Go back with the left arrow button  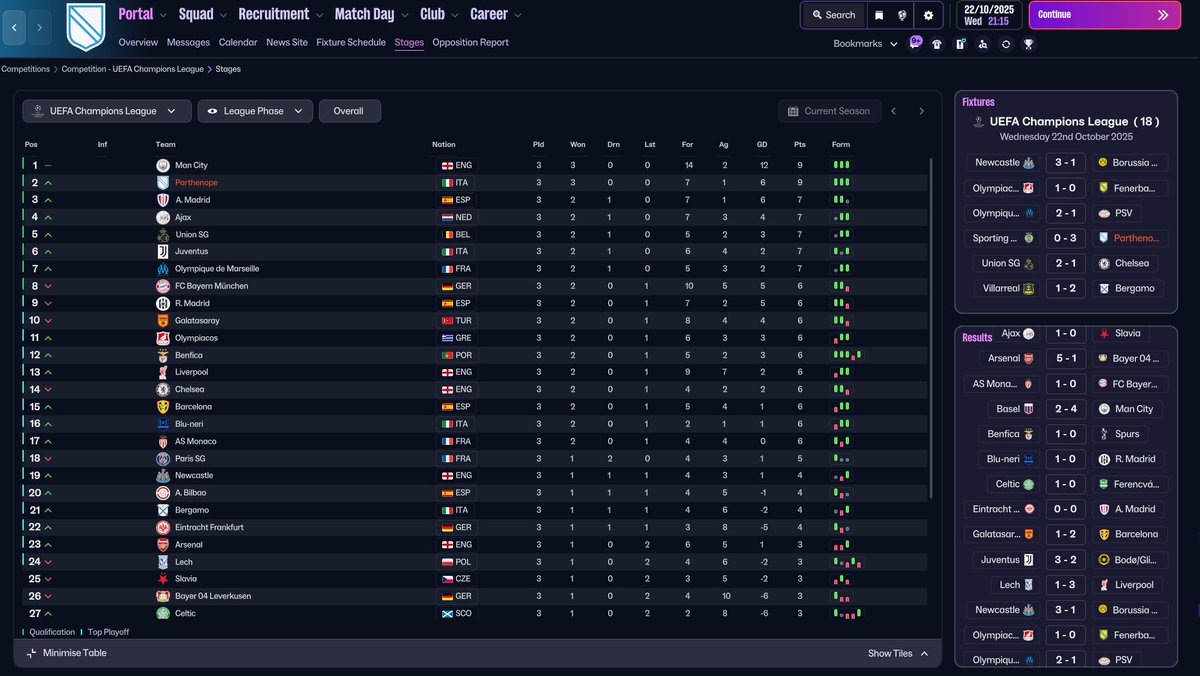(x=14, y=27)
